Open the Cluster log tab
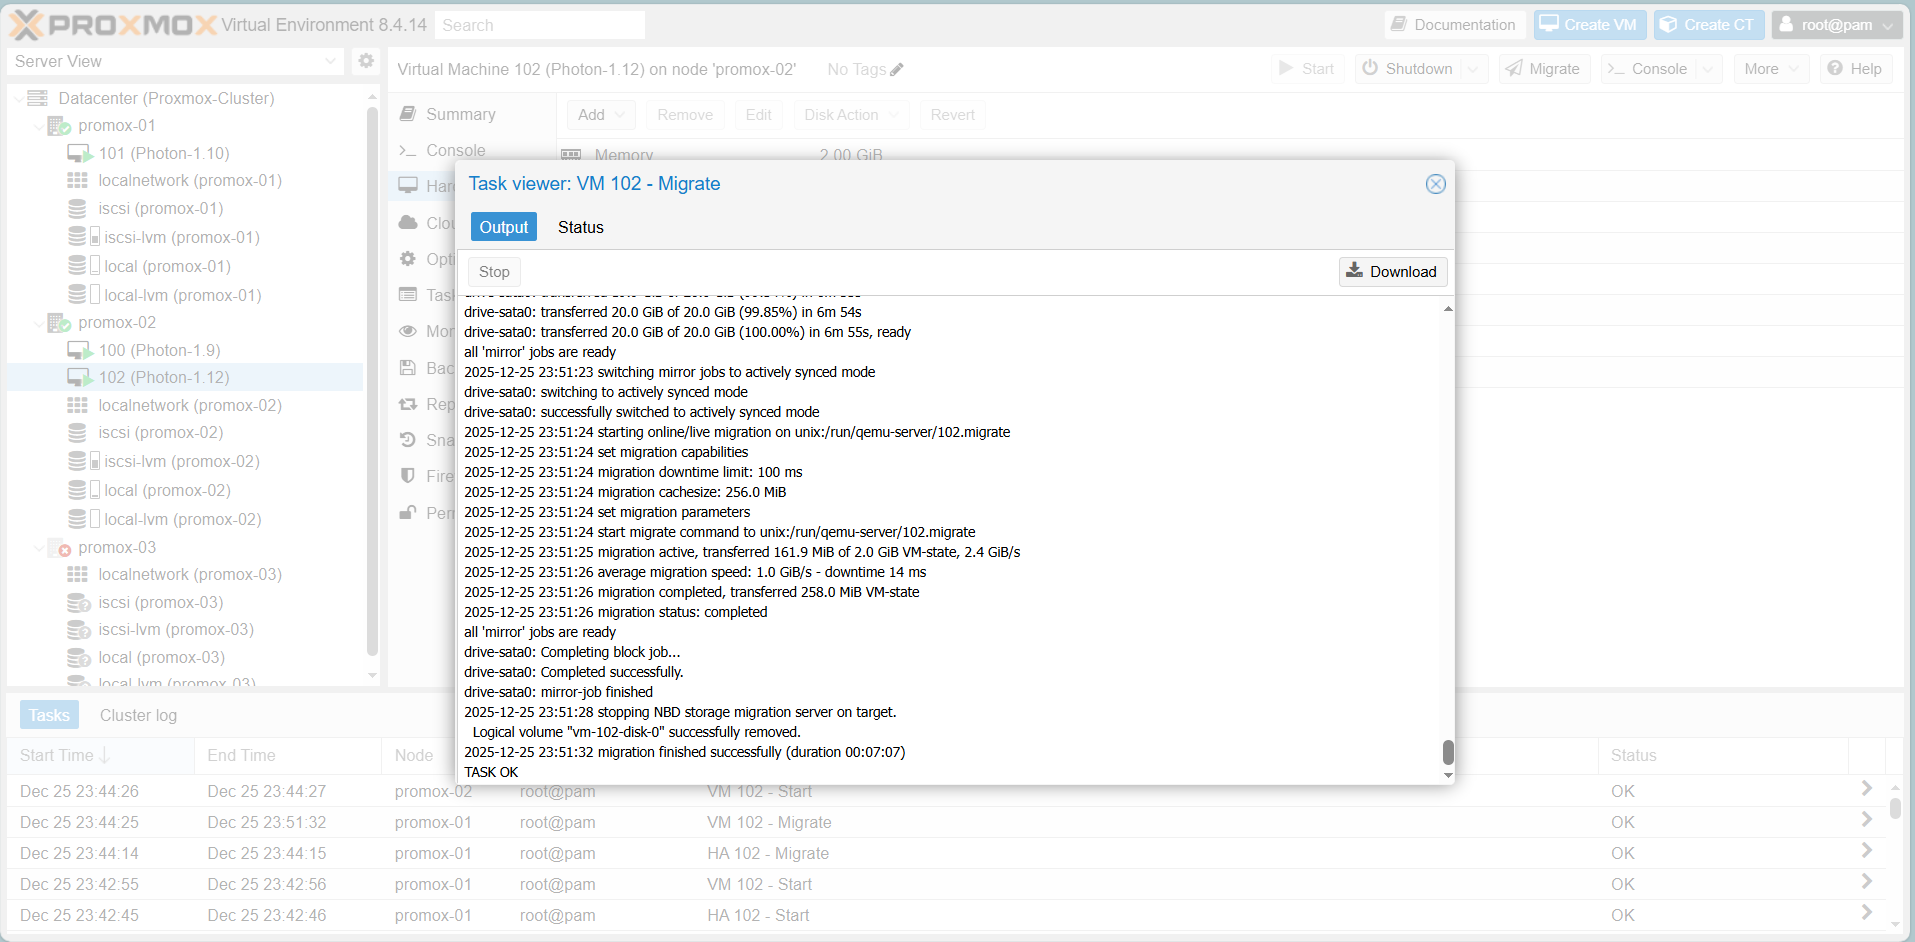 tap(138, 715)
